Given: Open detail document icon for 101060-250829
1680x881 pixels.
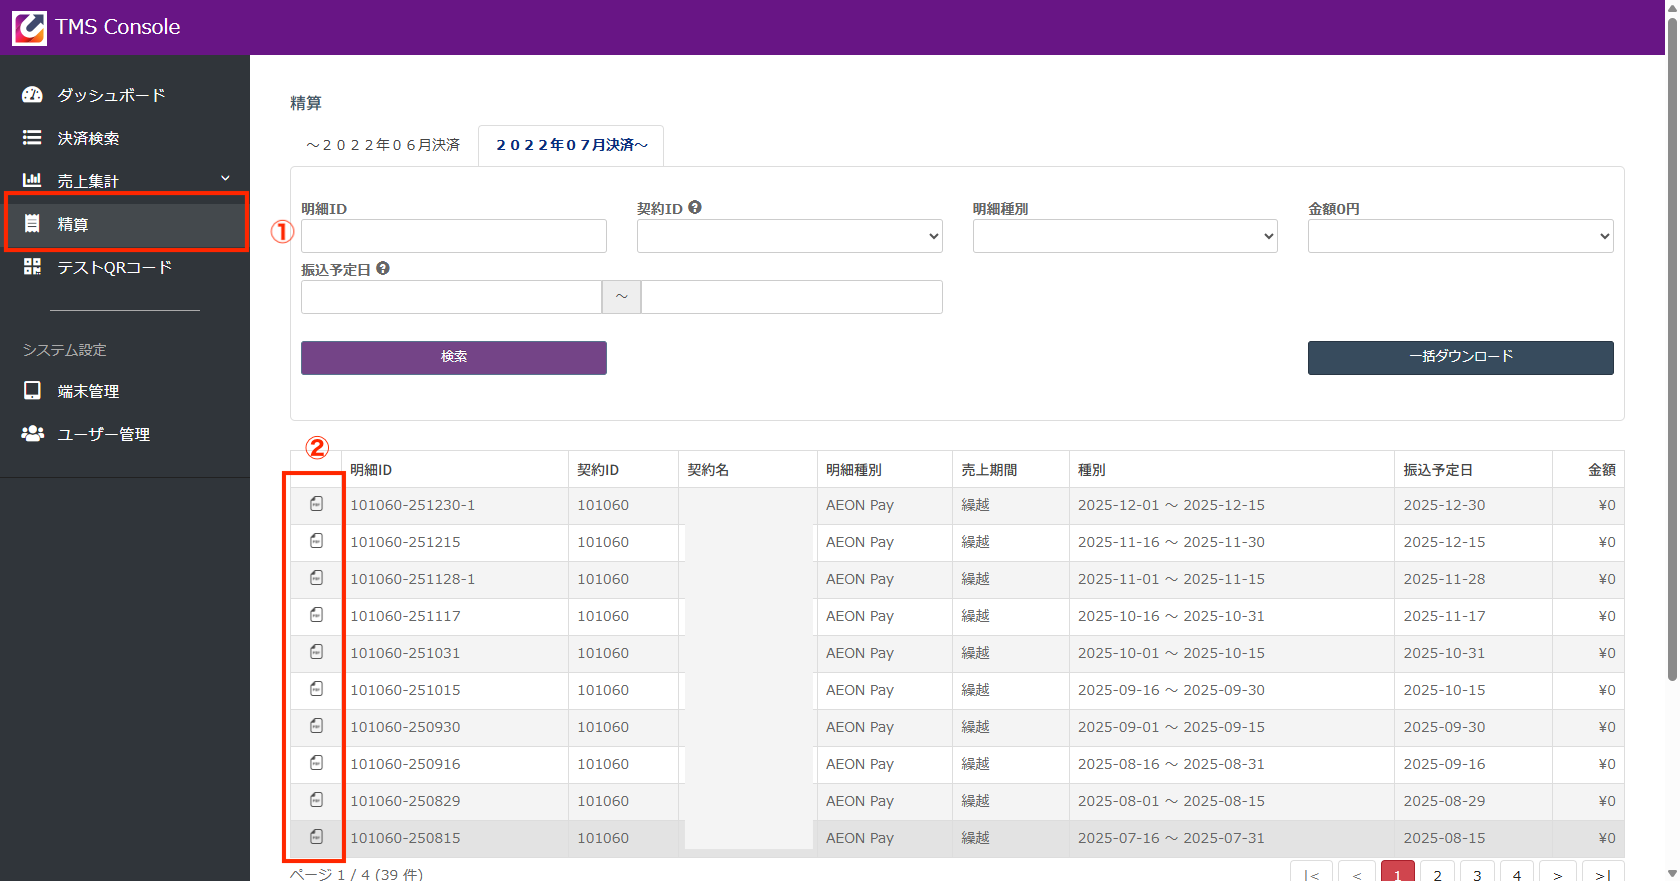Looking at the screenshot, I should 316,800.
